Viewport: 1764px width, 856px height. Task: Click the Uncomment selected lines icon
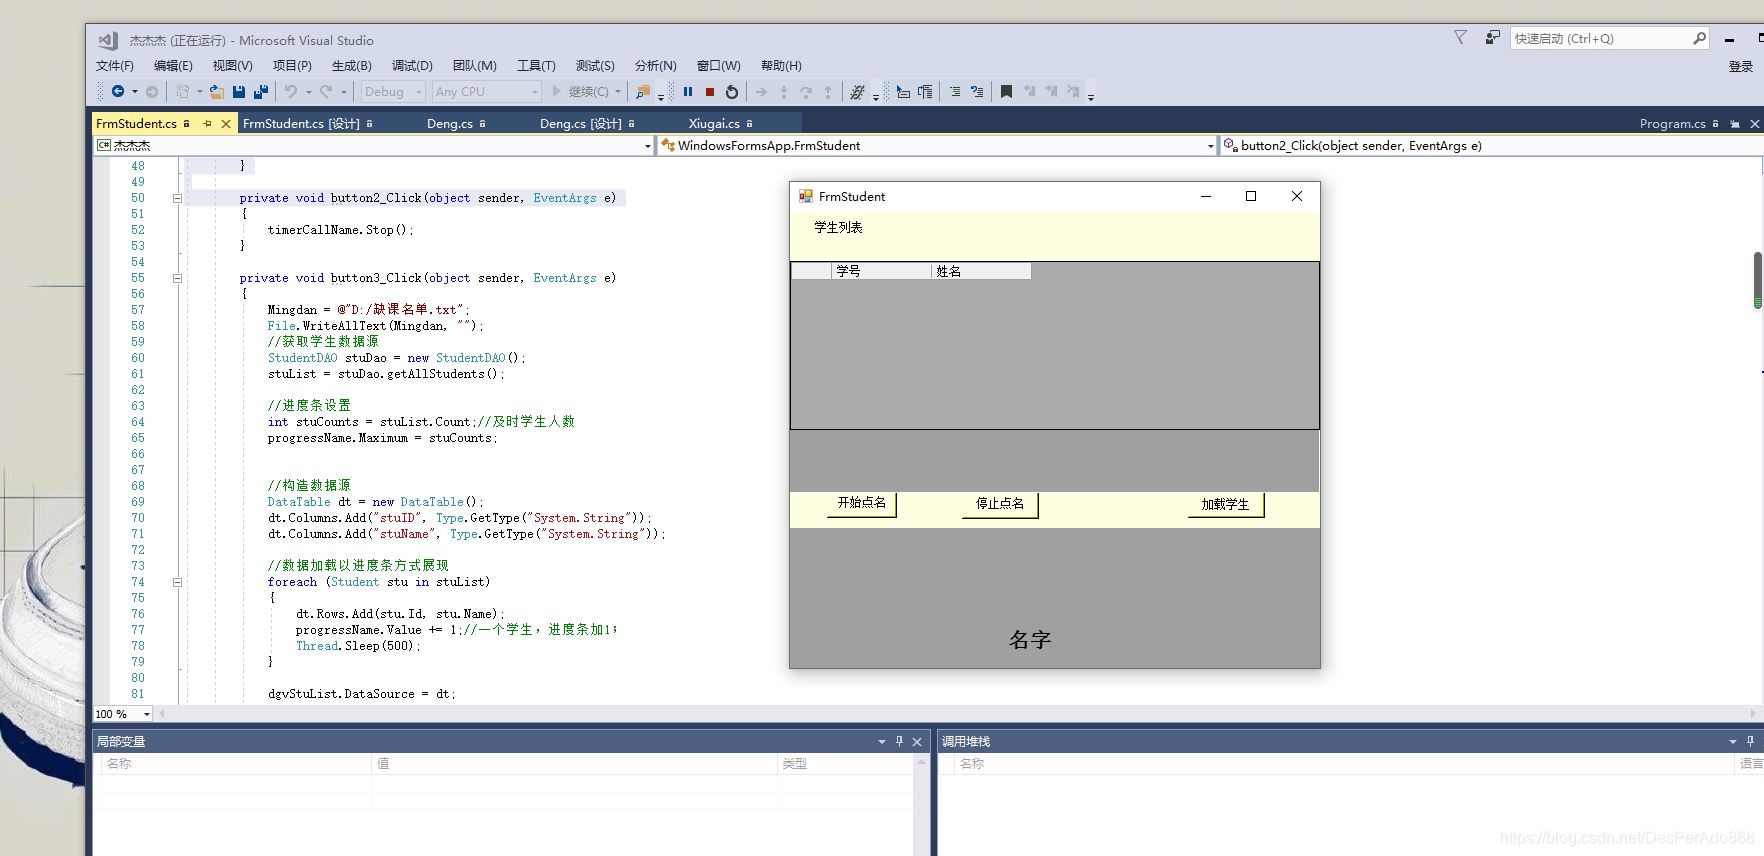pos(977,92)
